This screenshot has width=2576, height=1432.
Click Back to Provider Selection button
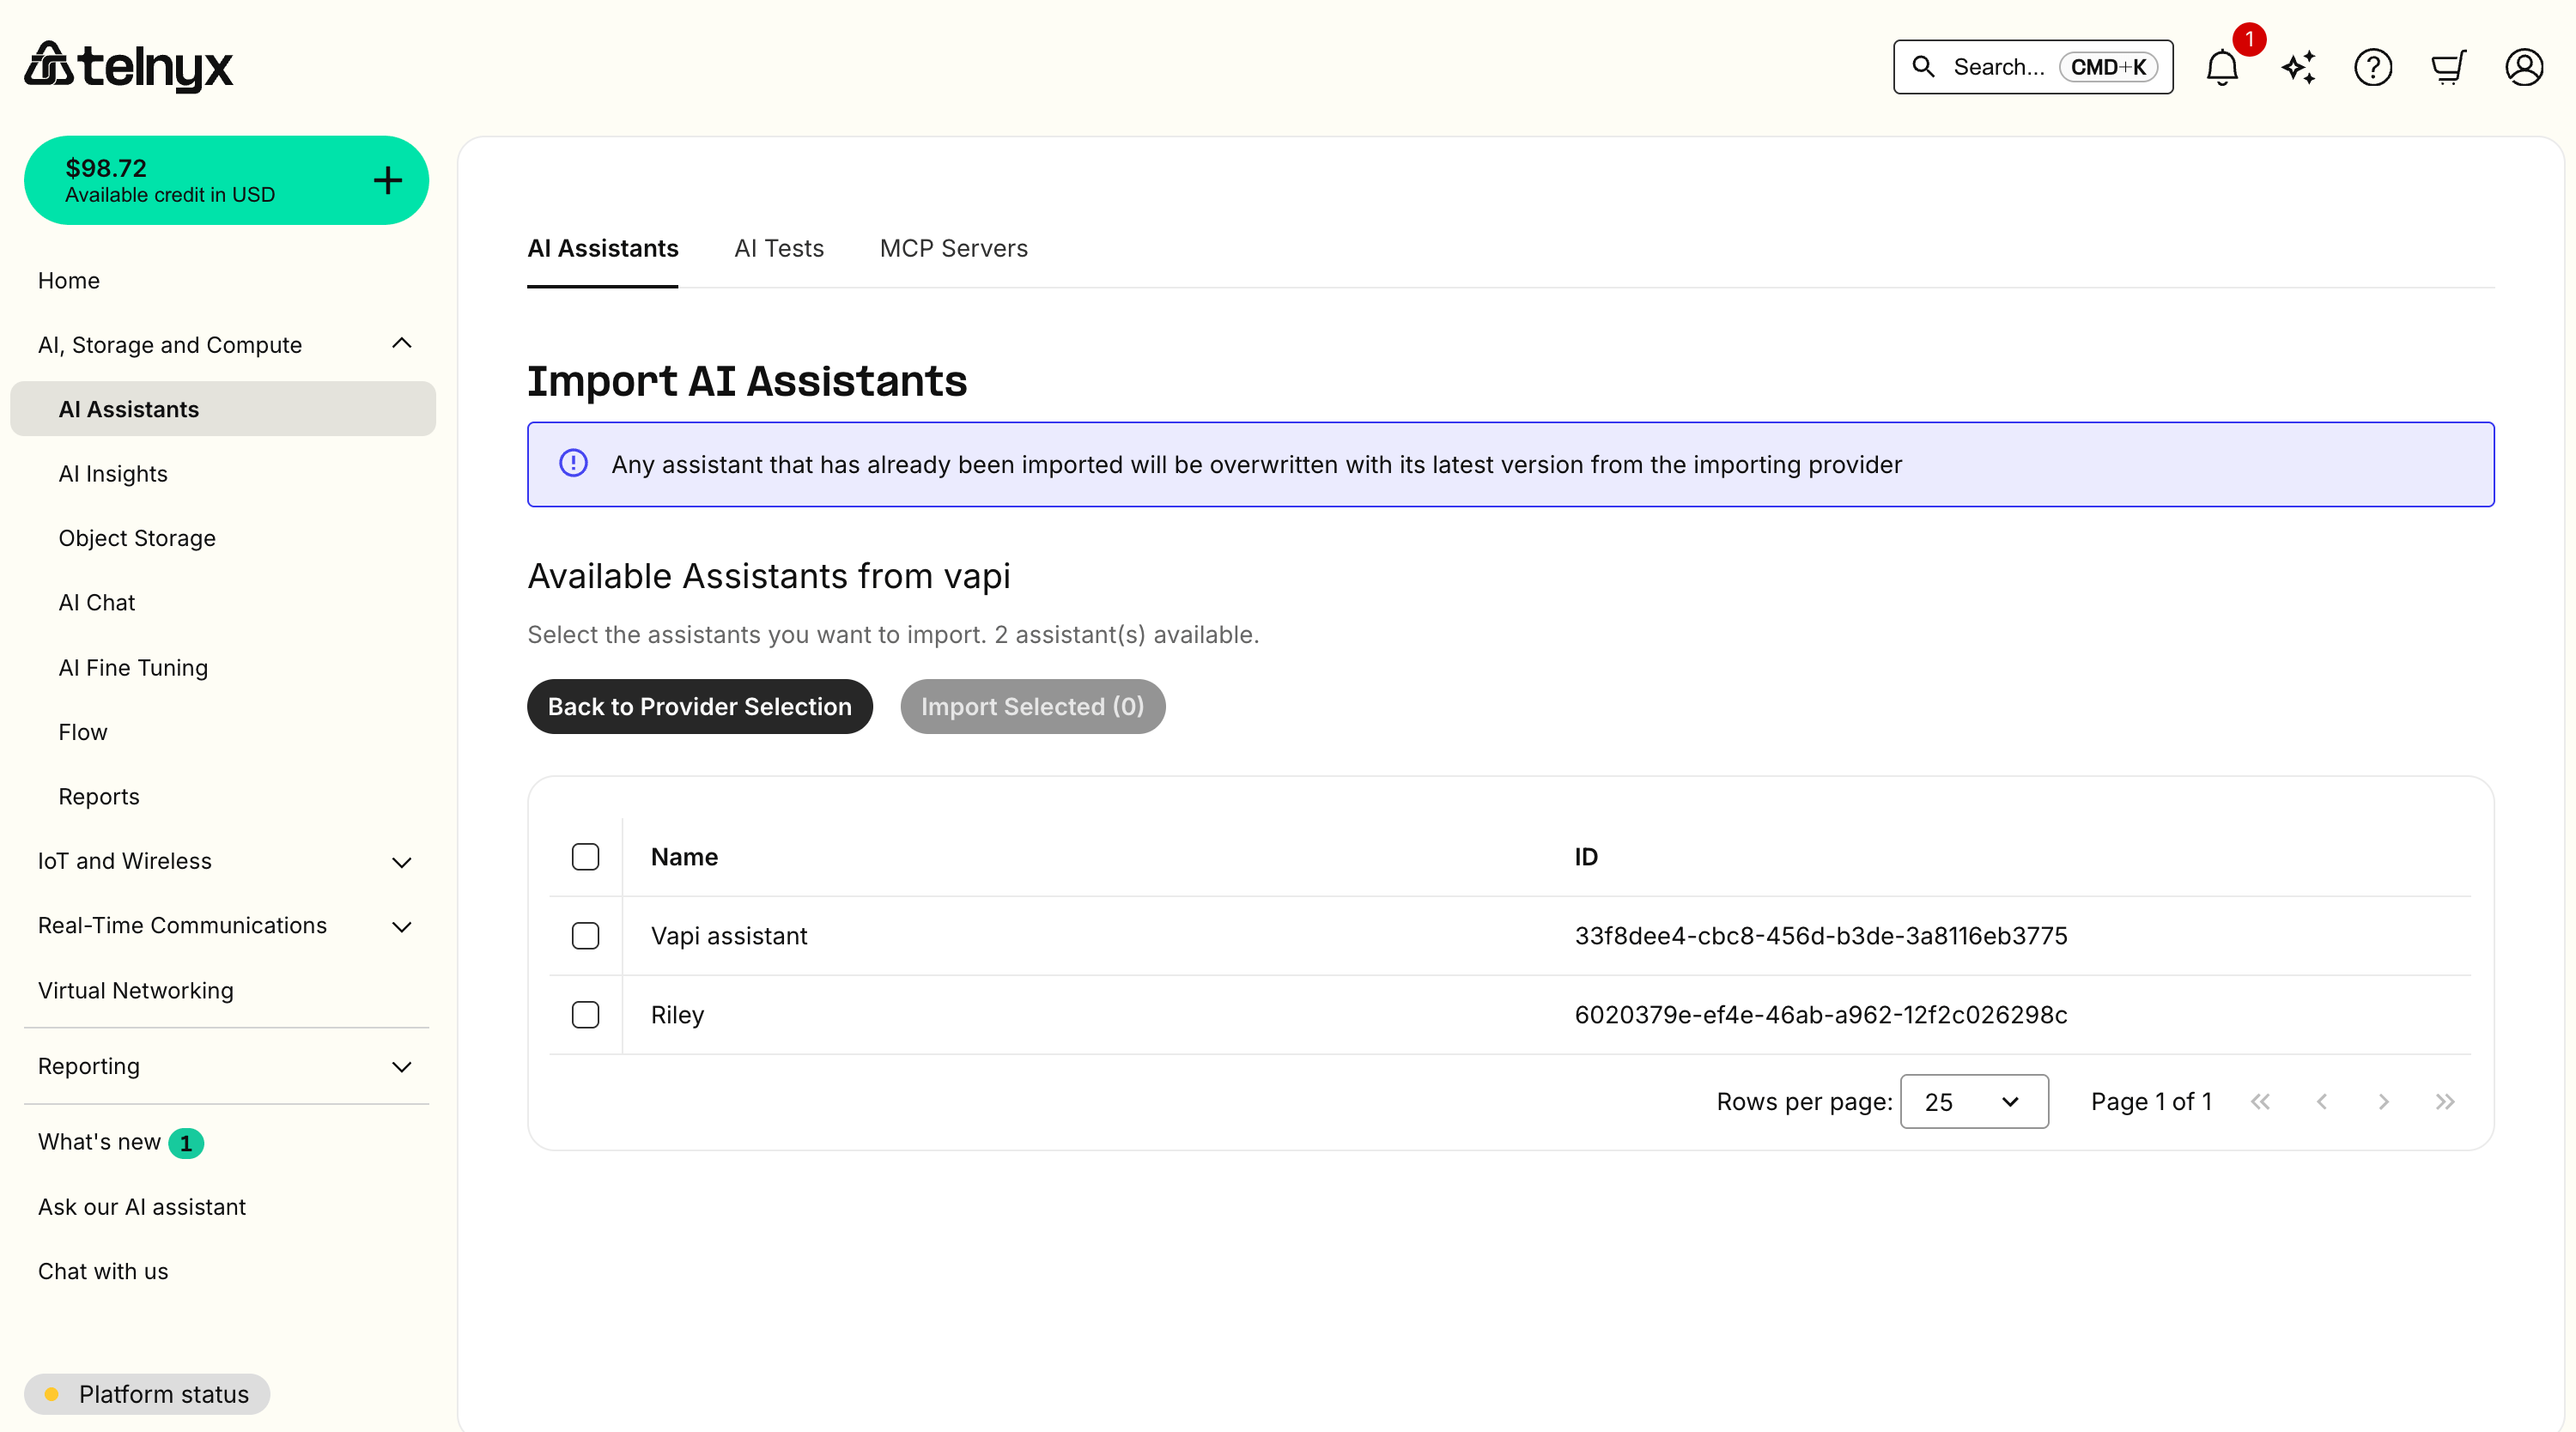(699, 706)
